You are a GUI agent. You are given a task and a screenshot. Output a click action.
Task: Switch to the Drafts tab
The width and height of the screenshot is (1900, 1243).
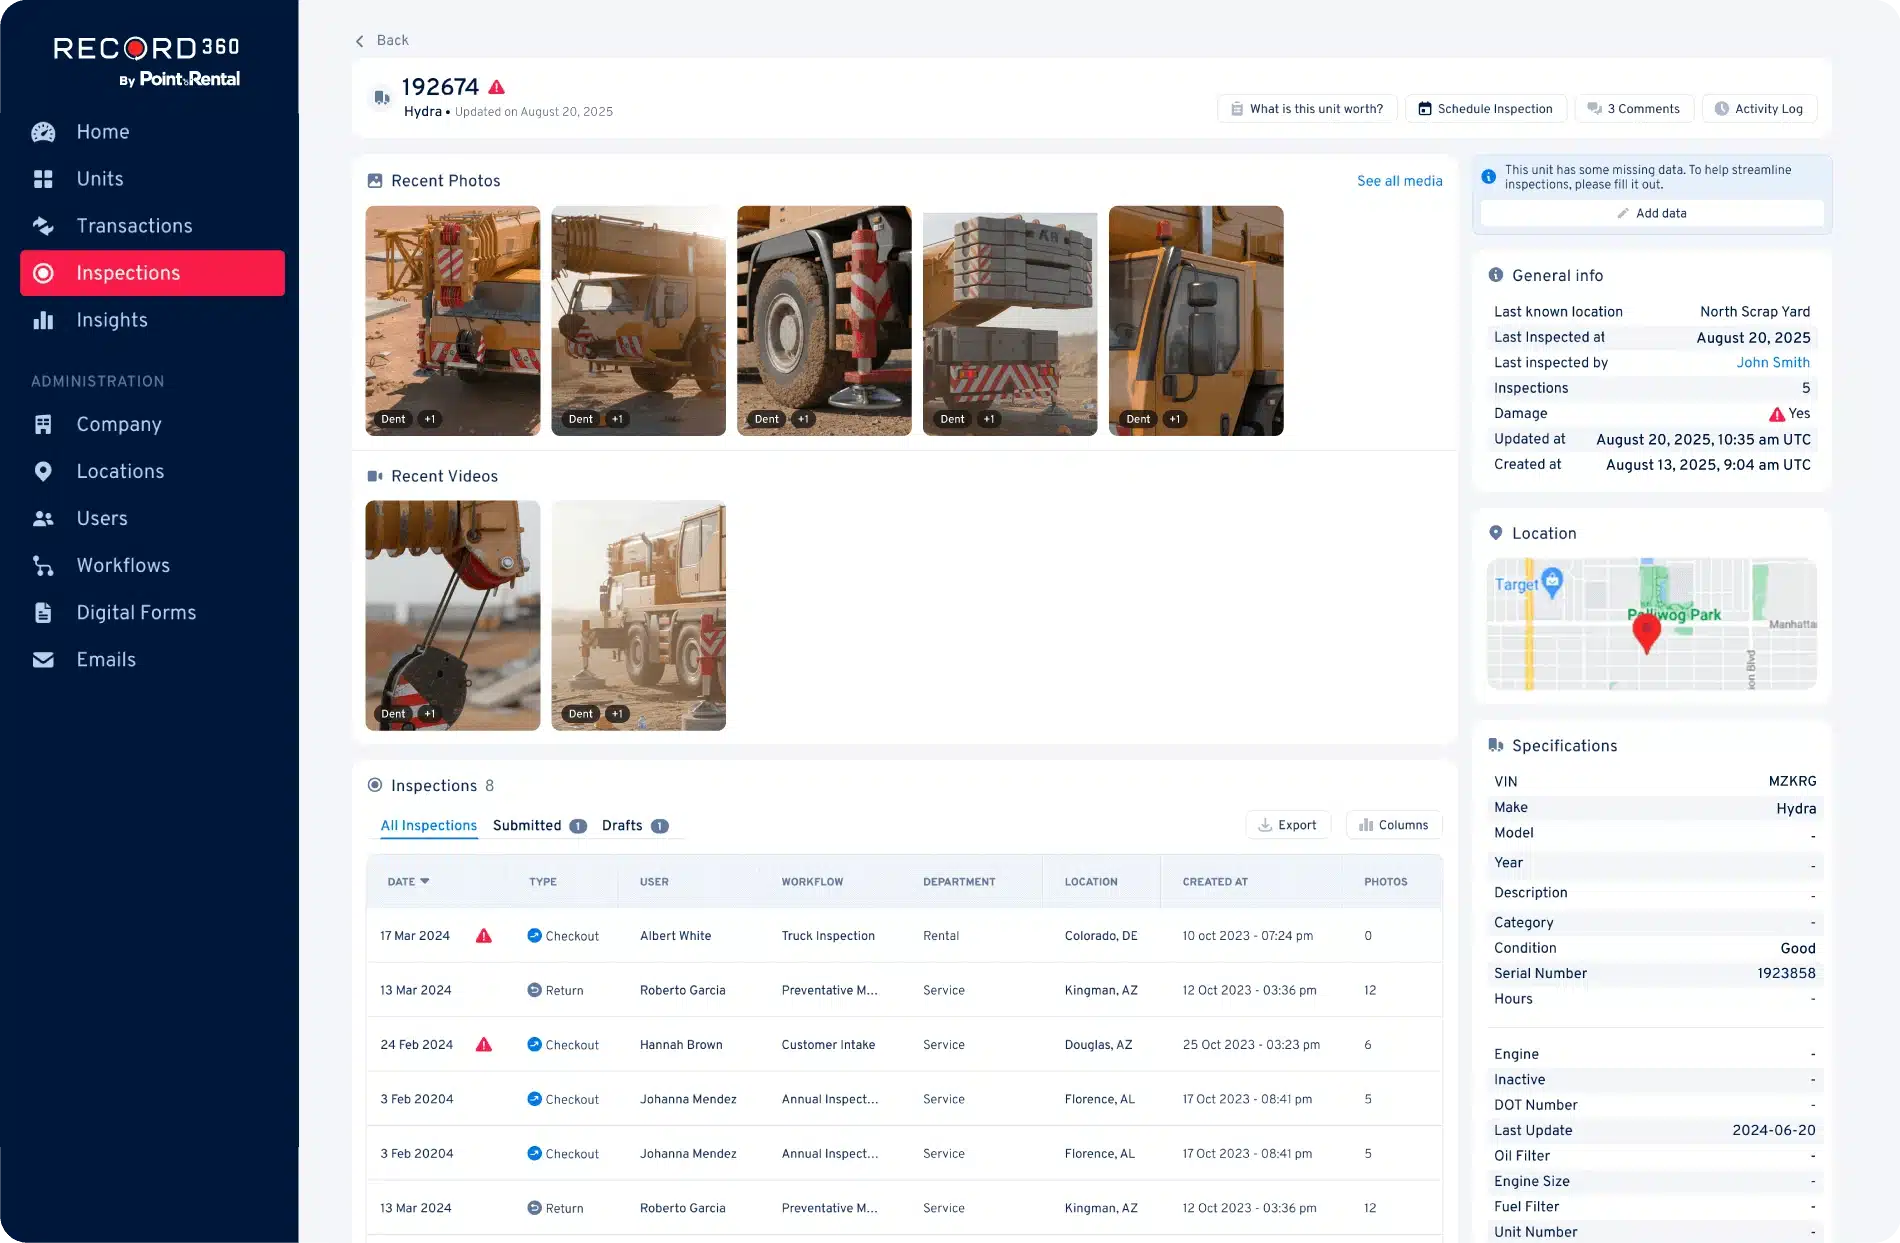tap(622, 825)
